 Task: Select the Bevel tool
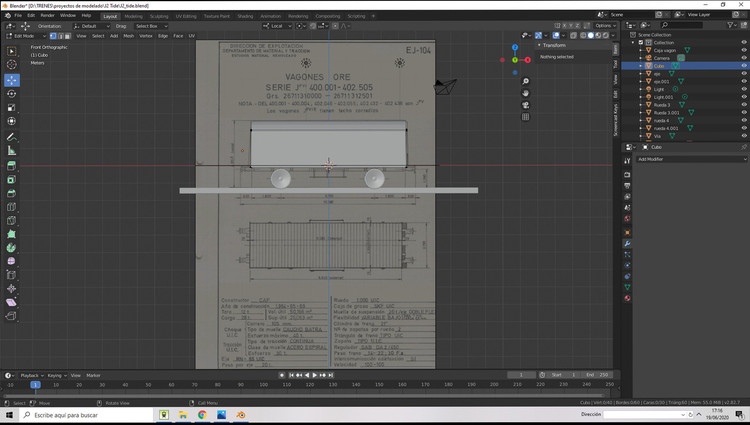[x=12, y=194]
